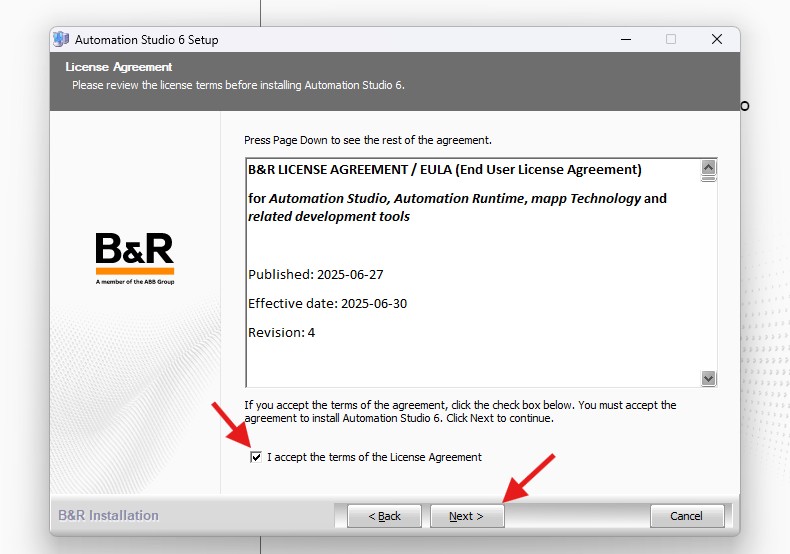Screen dimensions: 790x554
Task: Click the 'Press Page Down' instruction text
Action: 368,140
